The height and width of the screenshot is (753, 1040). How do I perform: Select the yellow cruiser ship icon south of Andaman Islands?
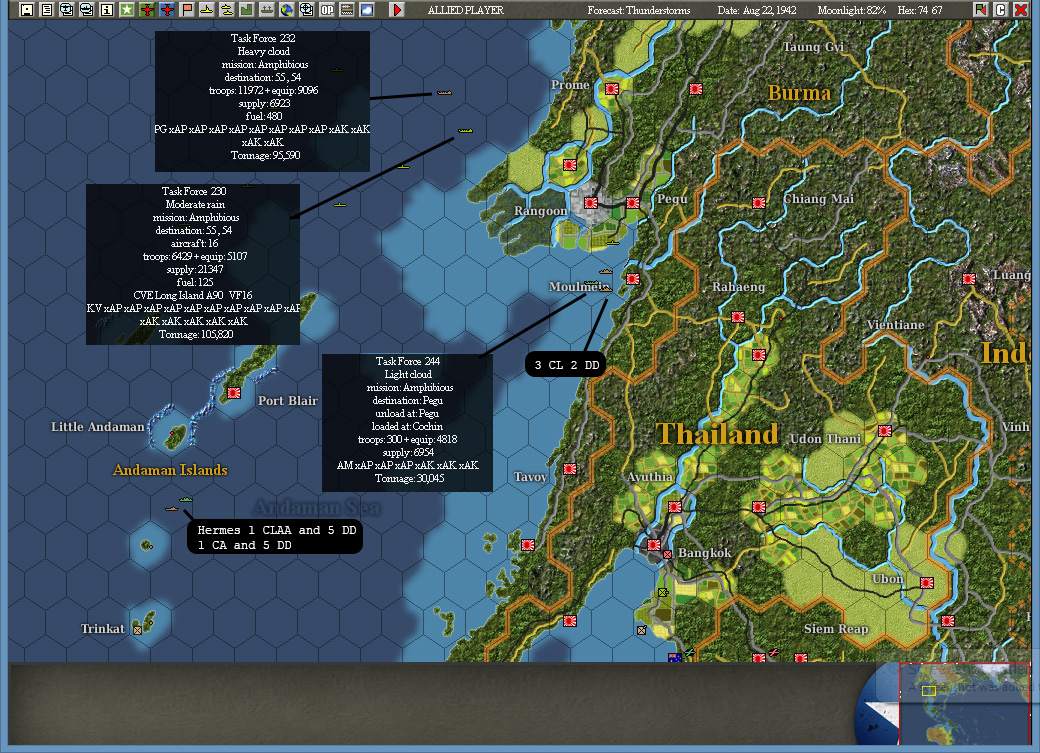[172, 509]
